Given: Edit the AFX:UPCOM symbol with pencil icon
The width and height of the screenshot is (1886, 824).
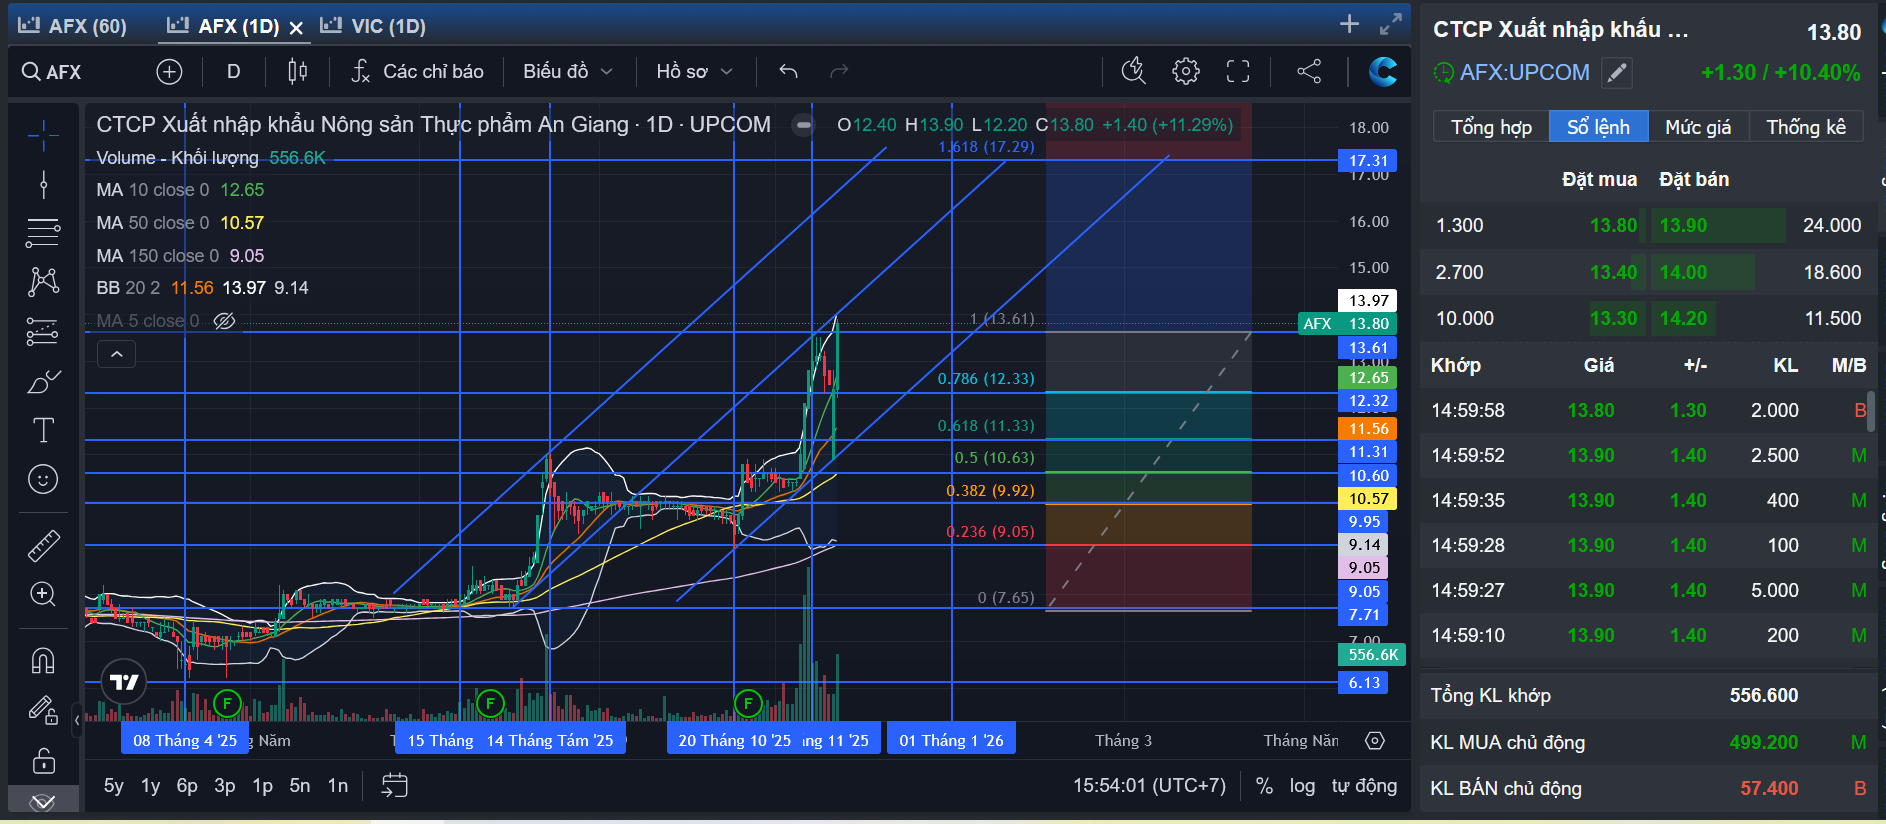Looking at the screenshot, I should (1617, 72).
